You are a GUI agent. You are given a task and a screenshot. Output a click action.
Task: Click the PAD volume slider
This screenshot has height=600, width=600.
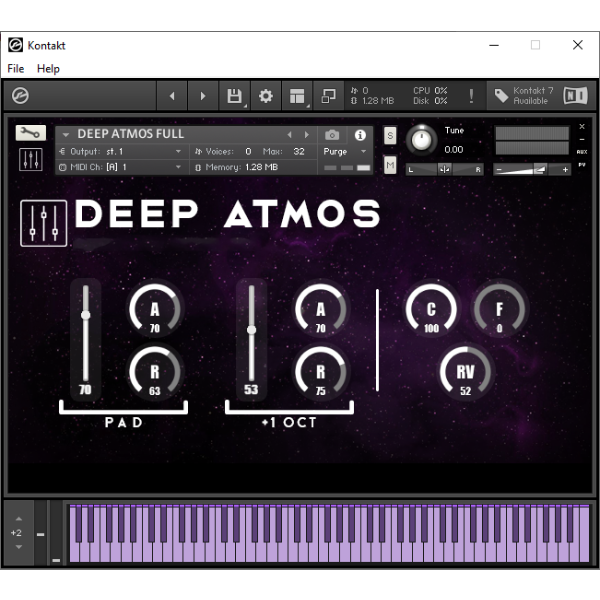pos(85,333)
